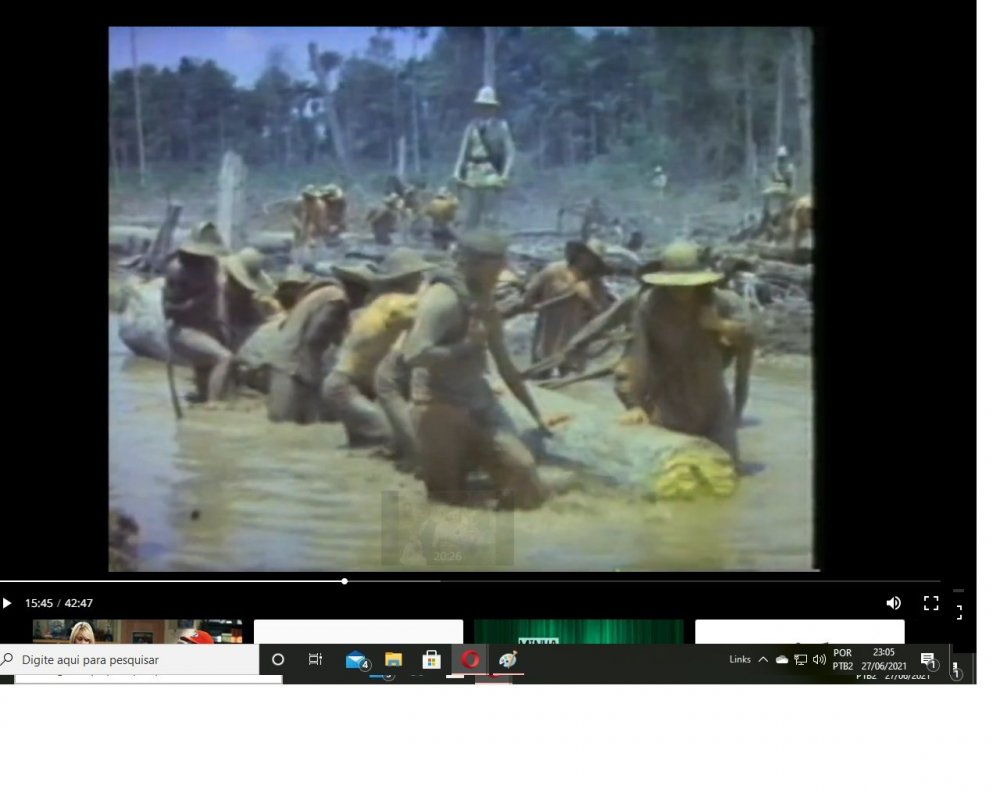Expand hidden system tray icons chevron
The image size is (1000, 800).
pyautogui.click(x=763, y=660)
